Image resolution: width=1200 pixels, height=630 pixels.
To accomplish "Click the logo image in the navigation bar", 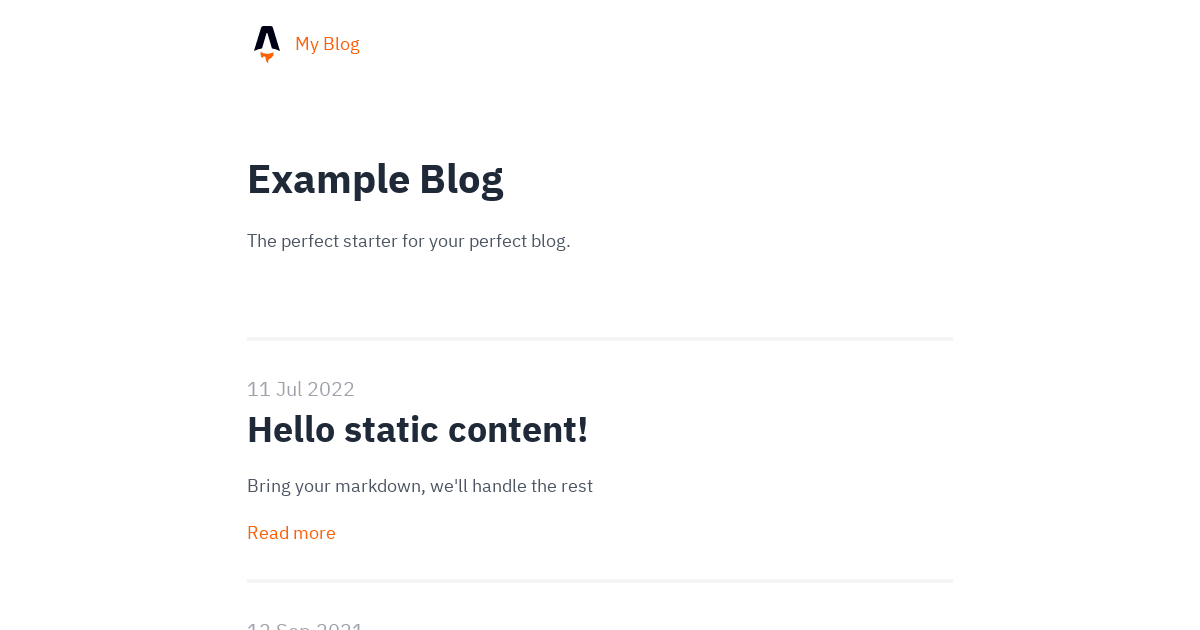I will coord(266,43).
